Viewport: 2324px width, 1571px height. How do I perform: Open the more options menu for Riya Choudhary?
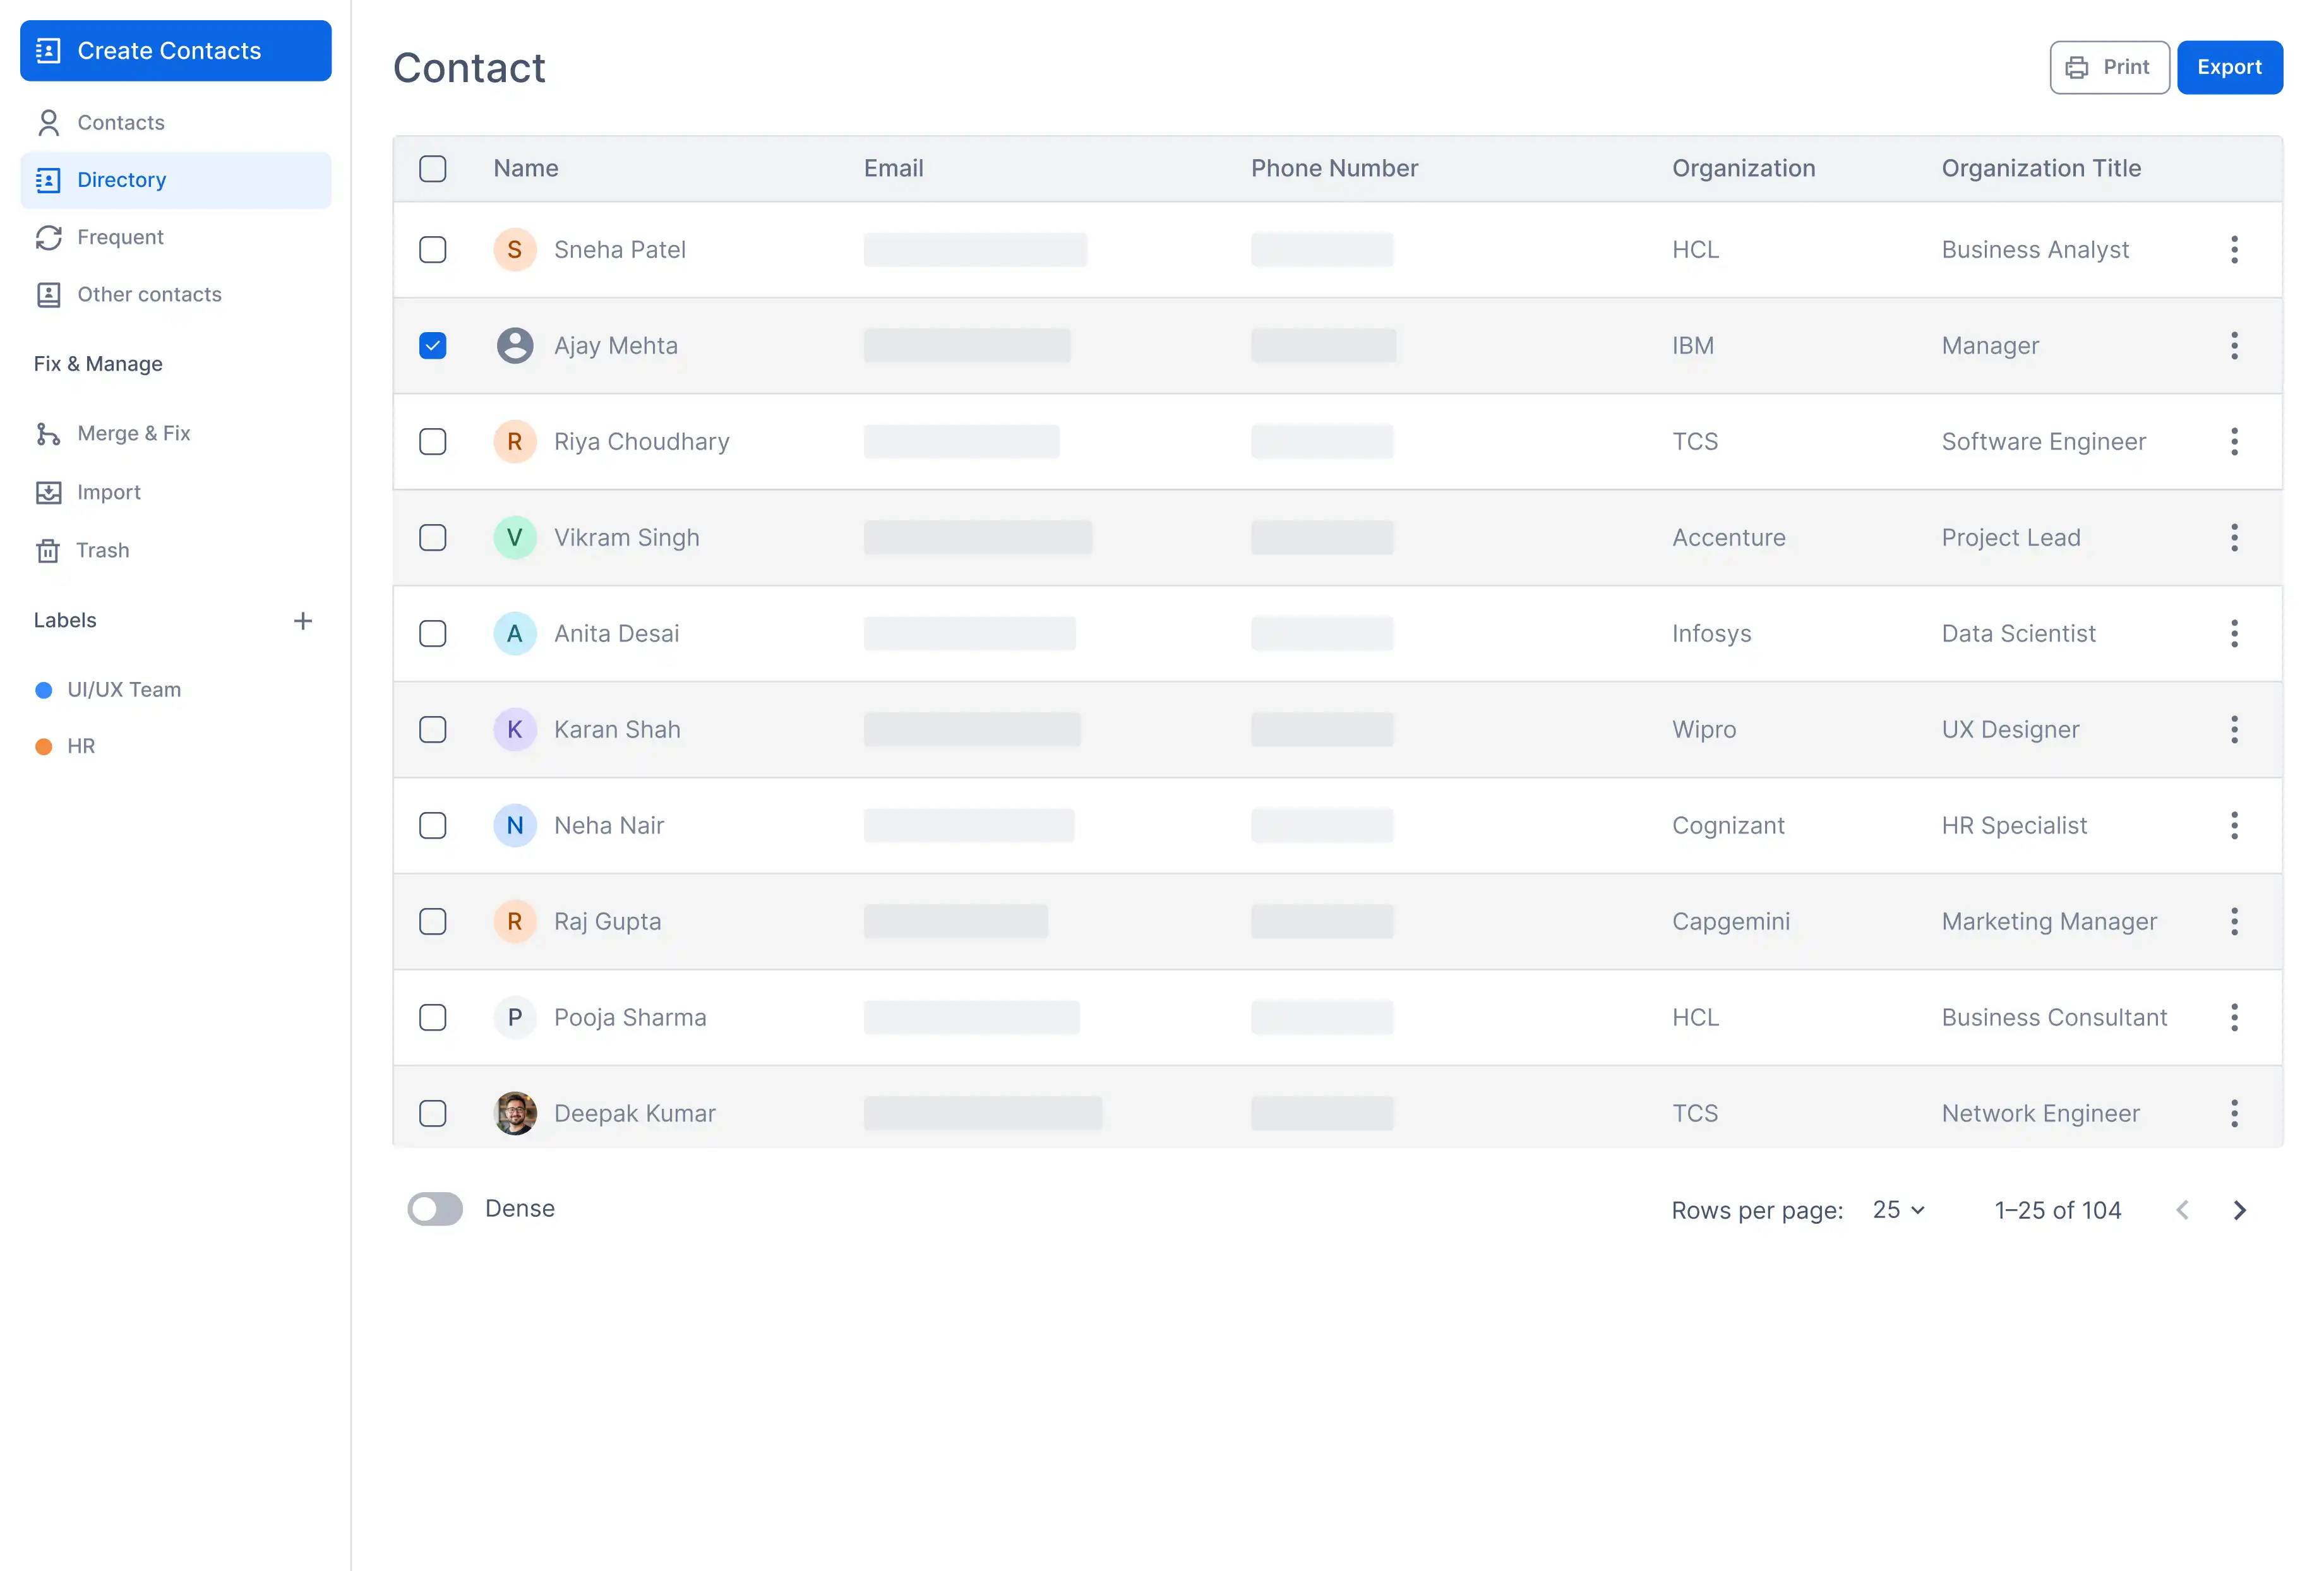(2234, 441)
